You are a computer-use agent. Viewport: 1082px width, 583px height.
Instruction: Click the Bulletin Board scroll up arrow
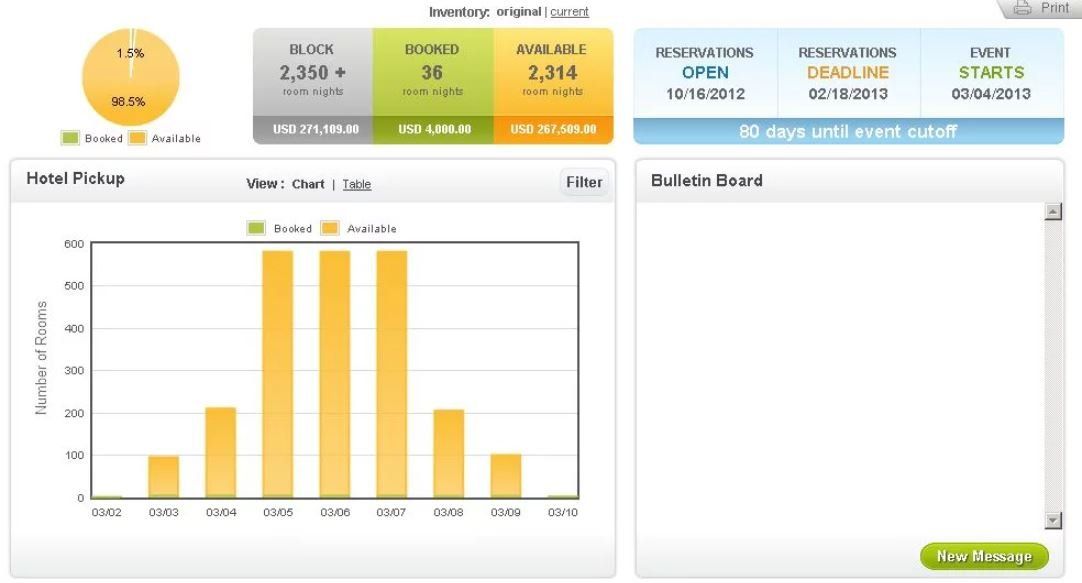[1053, 212]
